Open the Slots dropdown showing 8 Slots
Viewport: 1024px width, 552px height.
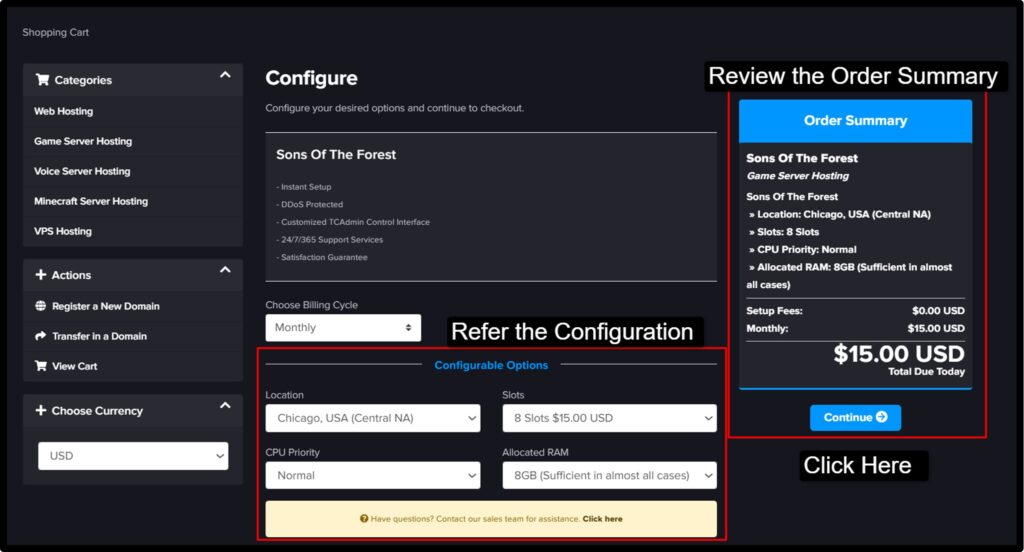[609, 418]
